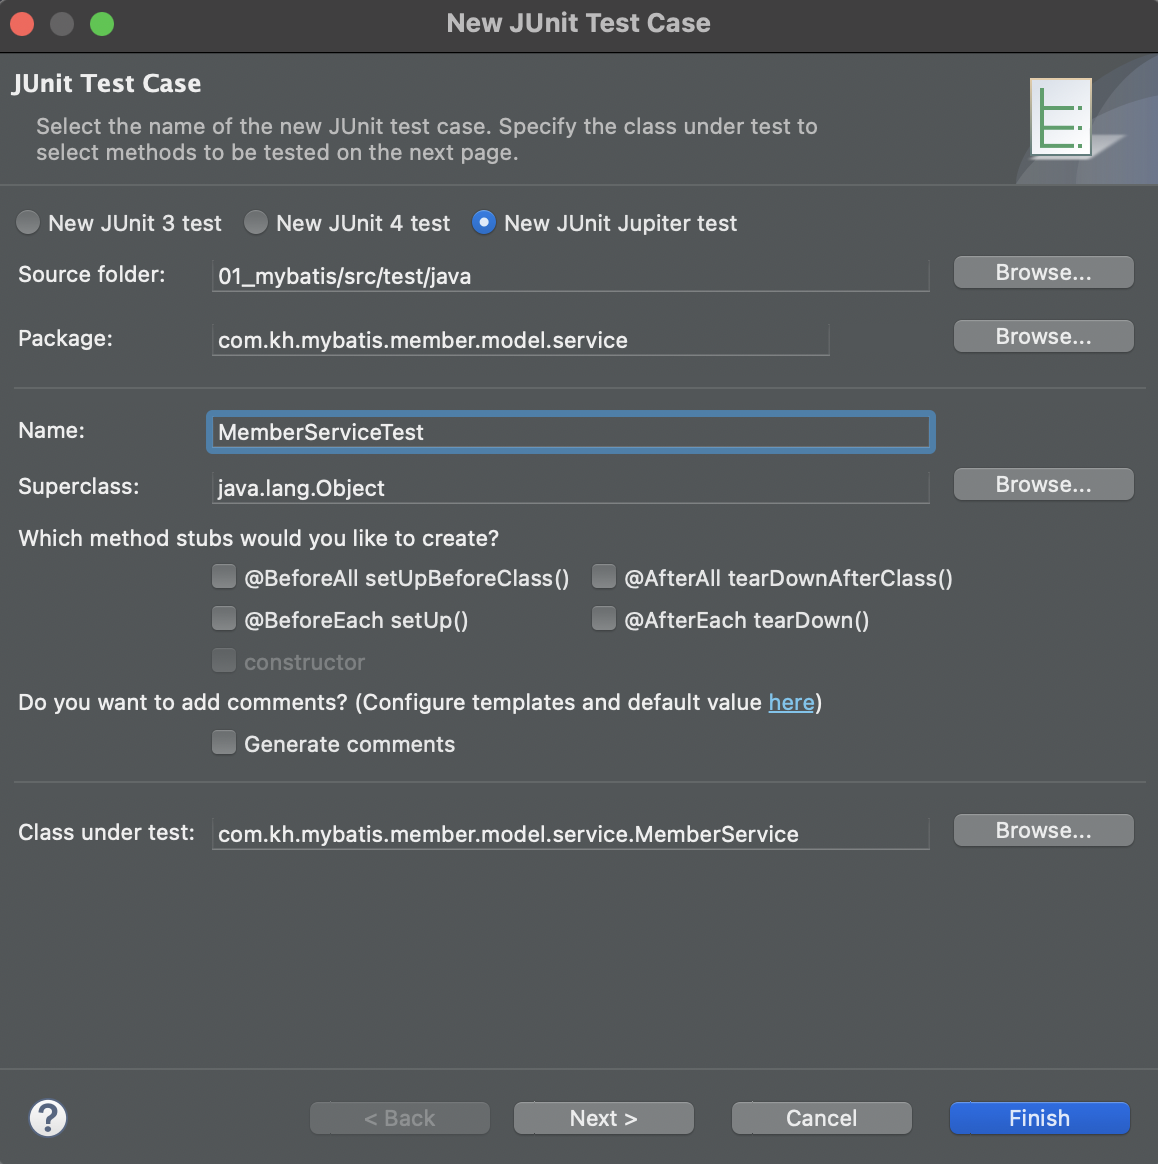Browse for the Class under test
The height and width of the screenshot is (1164, 1158).
(1044, 830)
